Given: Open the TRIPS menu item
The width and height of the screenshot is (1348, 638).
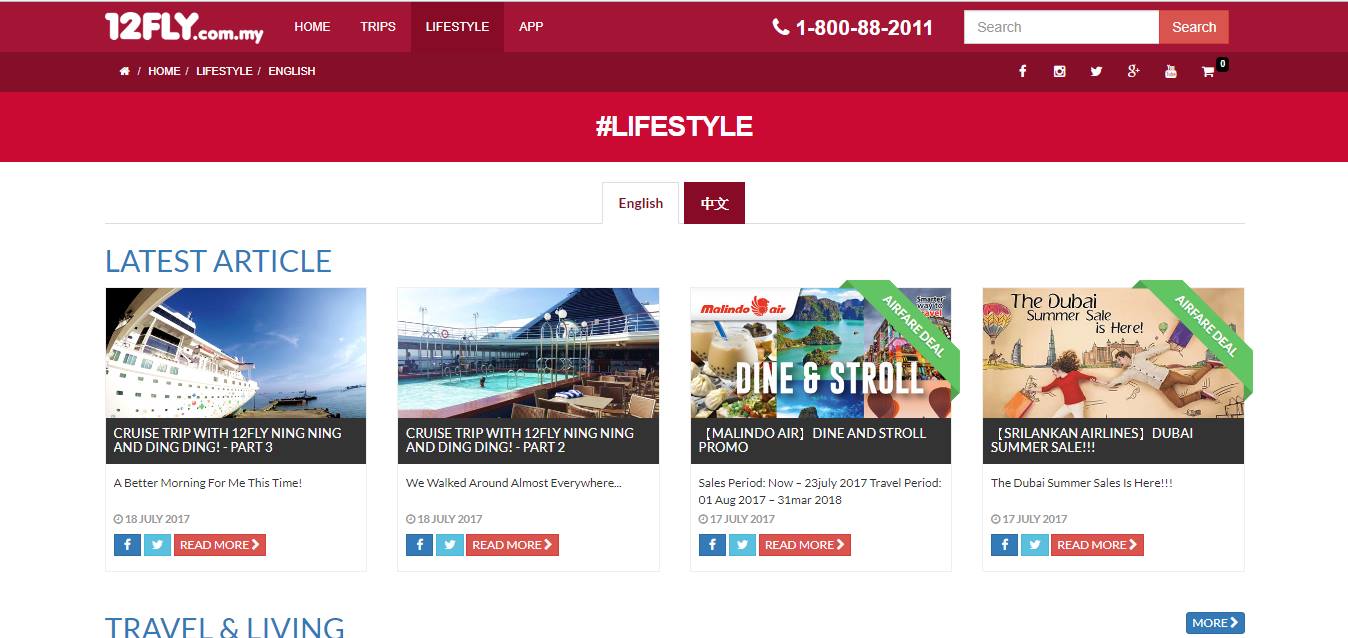Looking at the screenshot, I should (x=378, y=27).
